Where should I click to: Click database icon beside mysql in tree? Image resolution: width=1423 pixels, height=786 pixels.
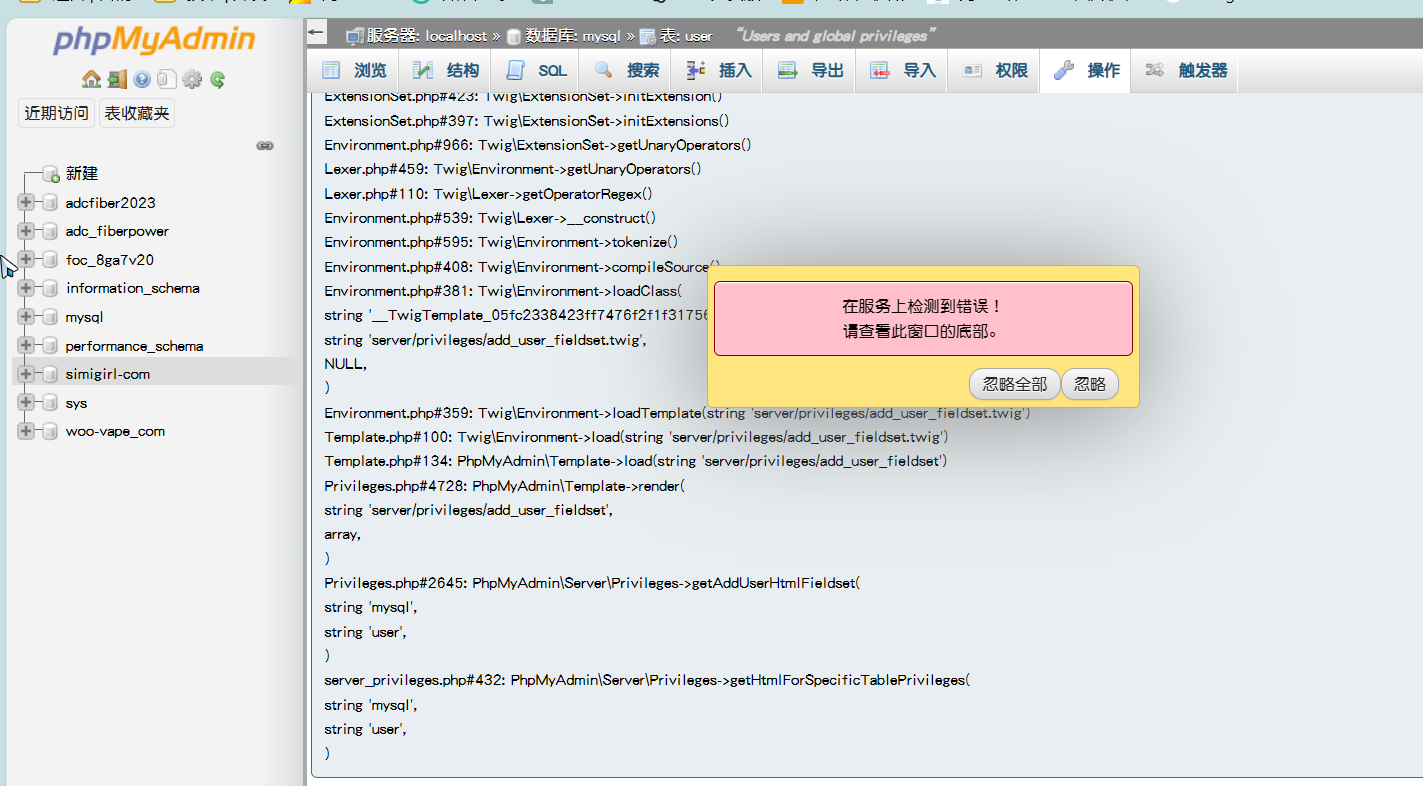[49, 317]
